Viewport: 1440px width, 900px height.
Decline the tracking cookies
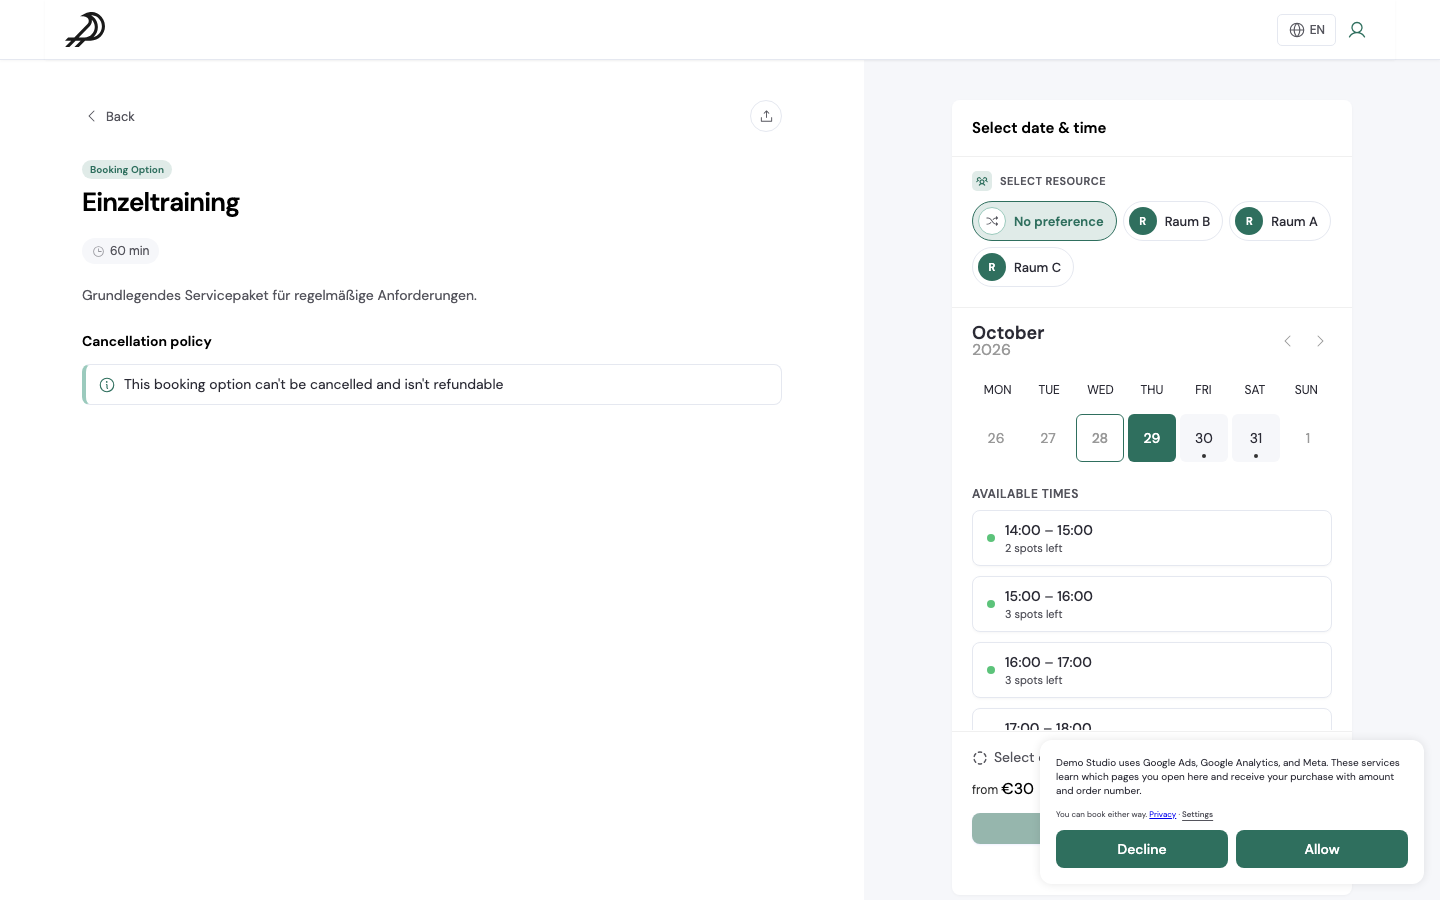coord(1142,849)
